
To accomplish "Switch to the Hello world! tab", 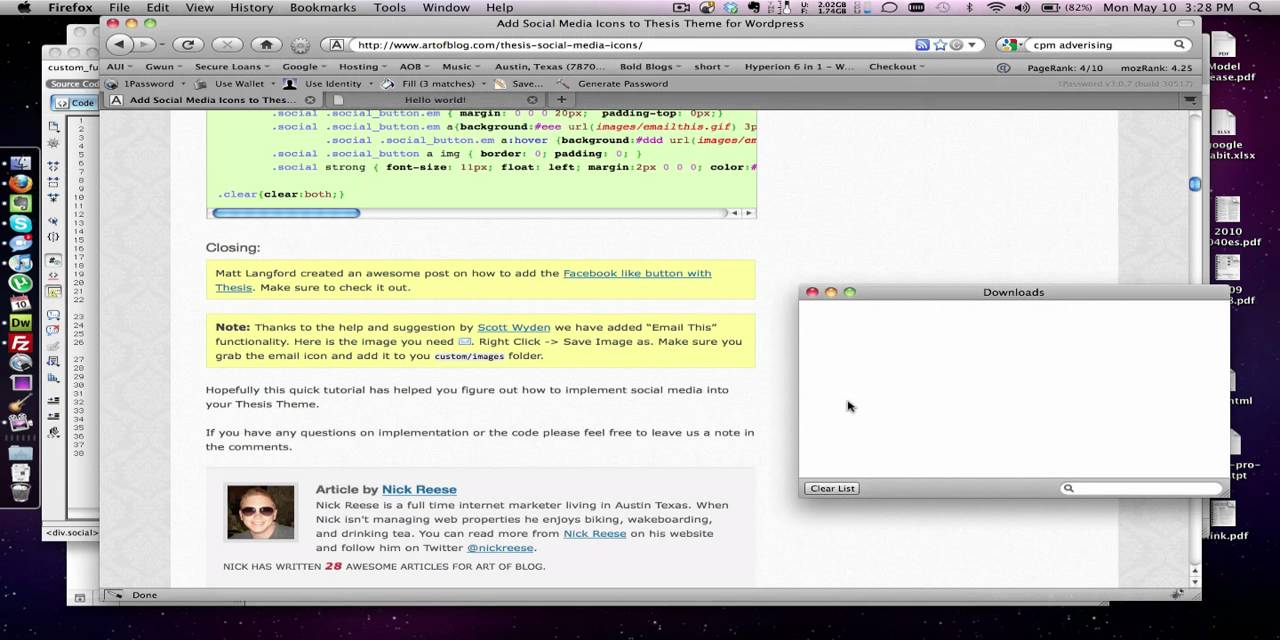I will pos(436,100).
